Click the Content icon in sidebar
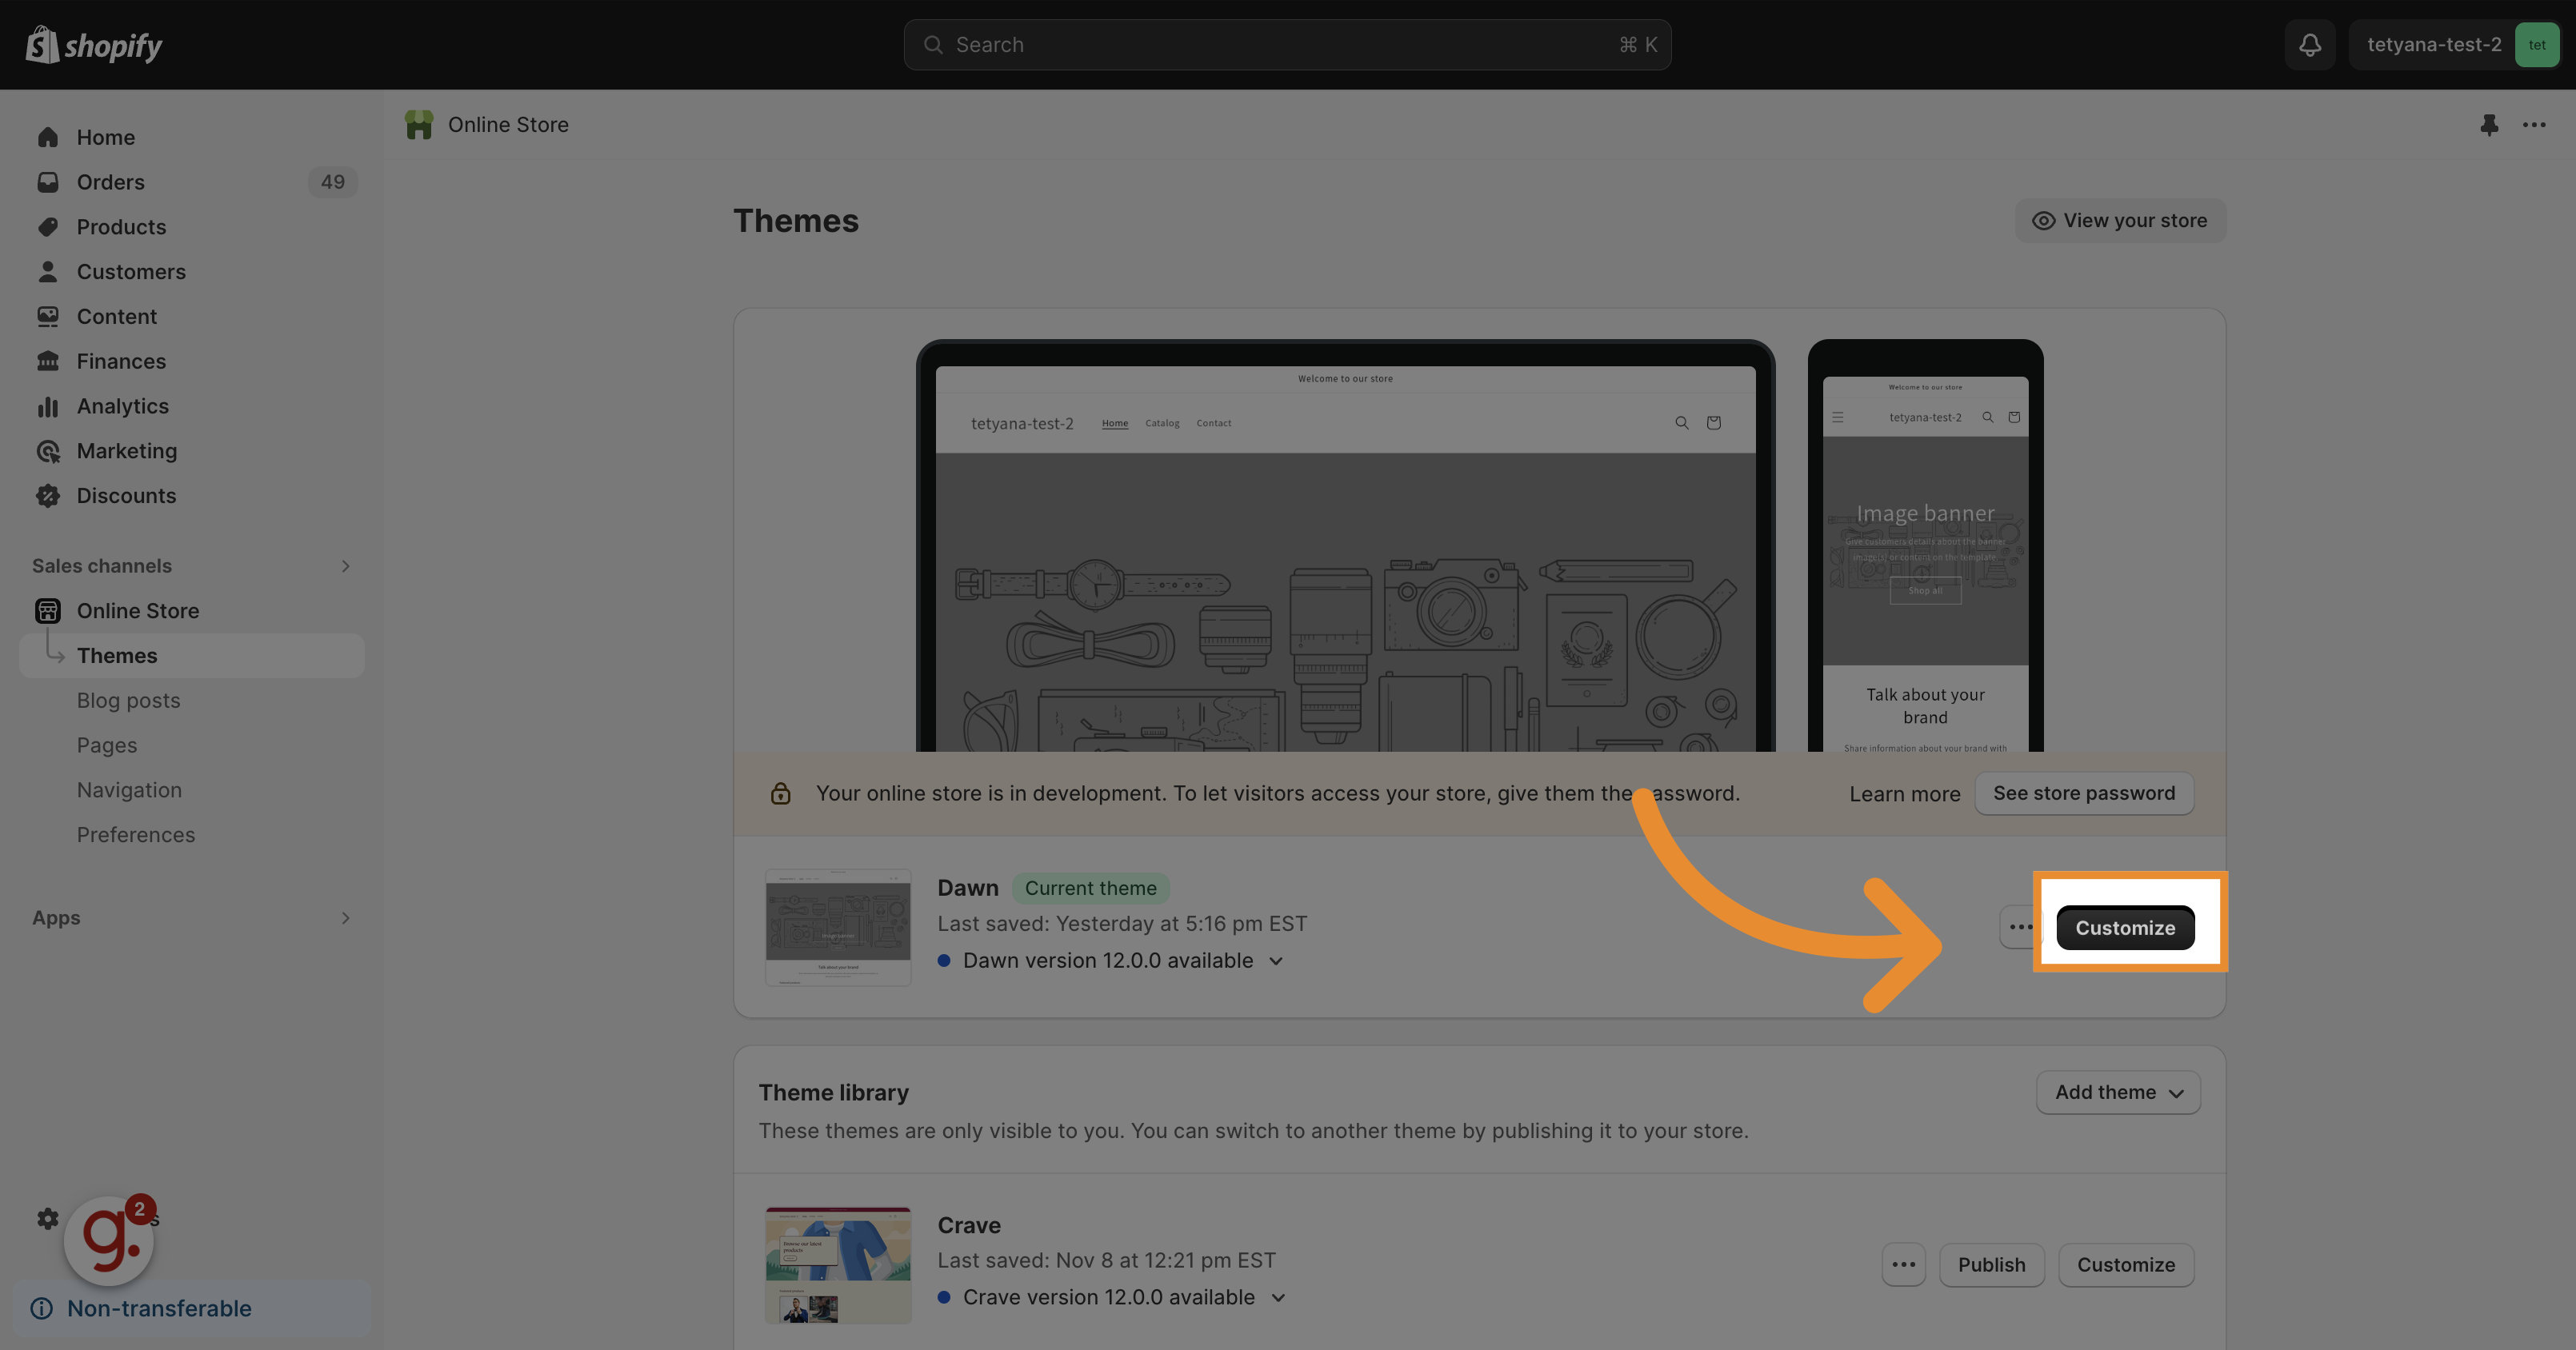Image resolution: width=2576 pixels, height=1350 pixels. click(x=48, y=316)
